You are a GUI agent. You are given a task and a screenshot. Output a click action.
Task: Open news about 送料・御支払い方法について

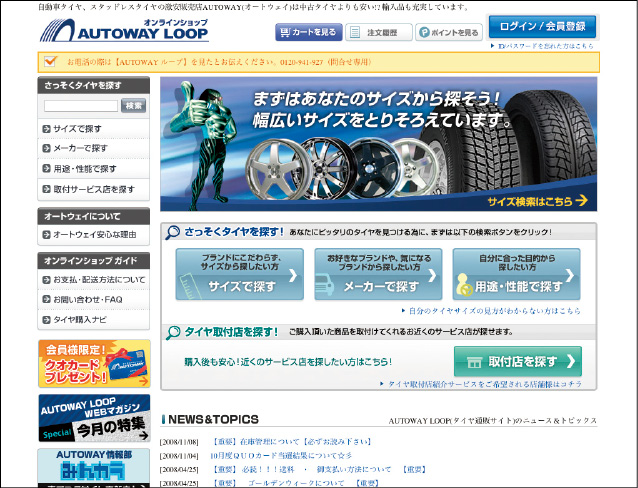pos(319,469)
